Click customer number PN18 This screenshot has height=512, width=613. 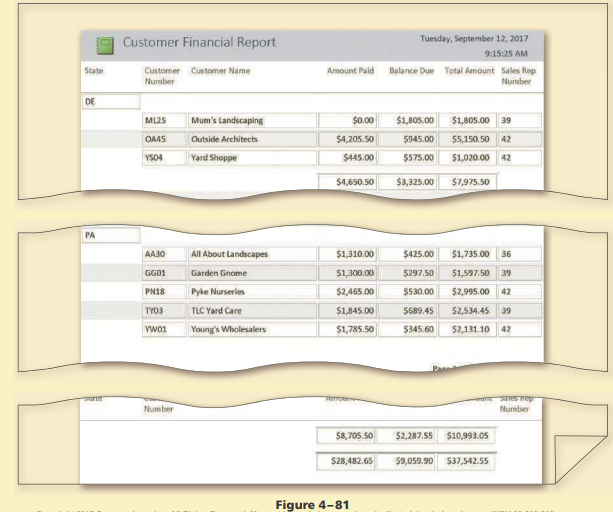(164, 292)
